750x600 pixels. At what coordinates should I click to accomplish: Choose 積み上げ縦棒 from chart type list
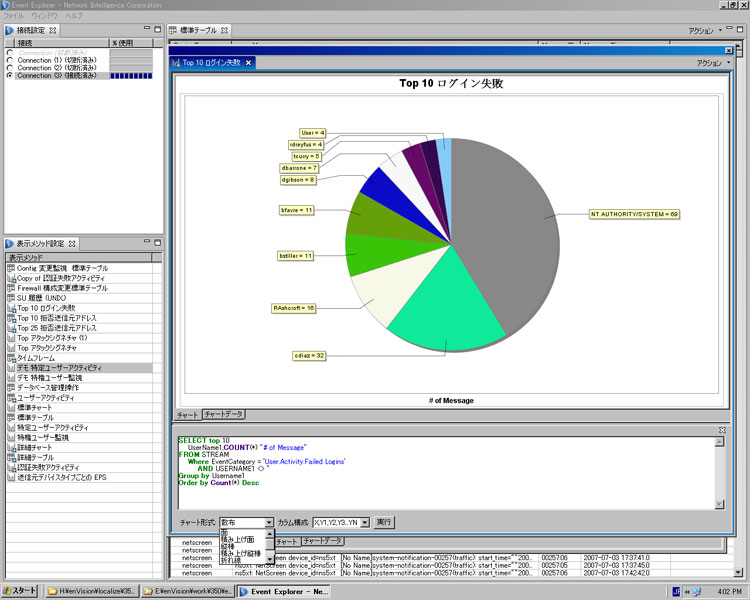[x=241, y=553]
